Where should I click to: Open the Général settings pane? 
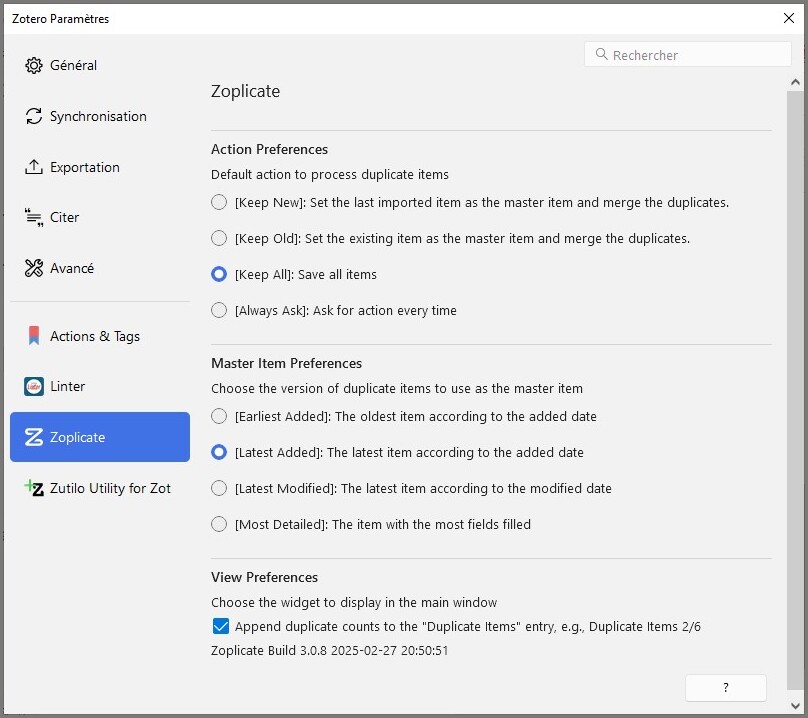100,65
